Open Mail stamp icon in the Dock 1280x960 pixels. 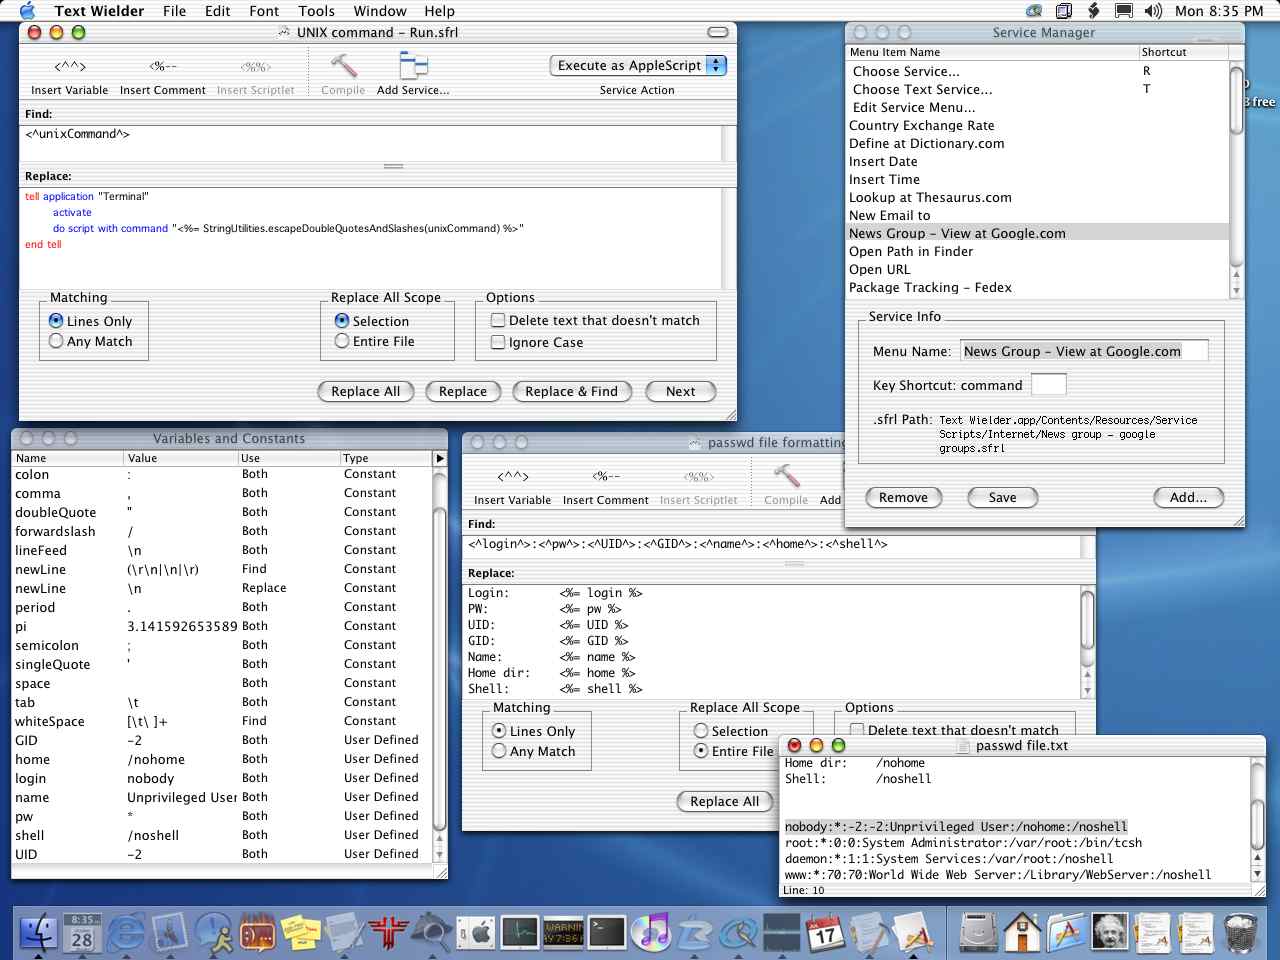tap(170, 934)
